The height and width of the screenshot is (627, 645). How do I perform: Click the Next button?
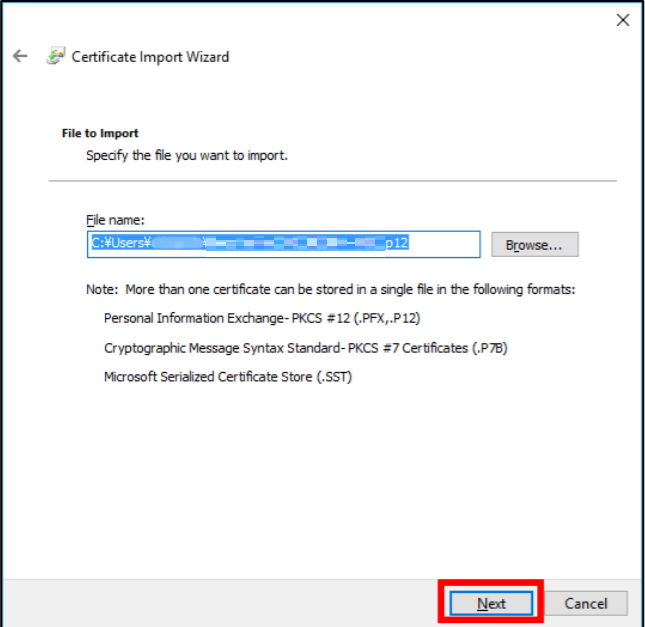491,603
